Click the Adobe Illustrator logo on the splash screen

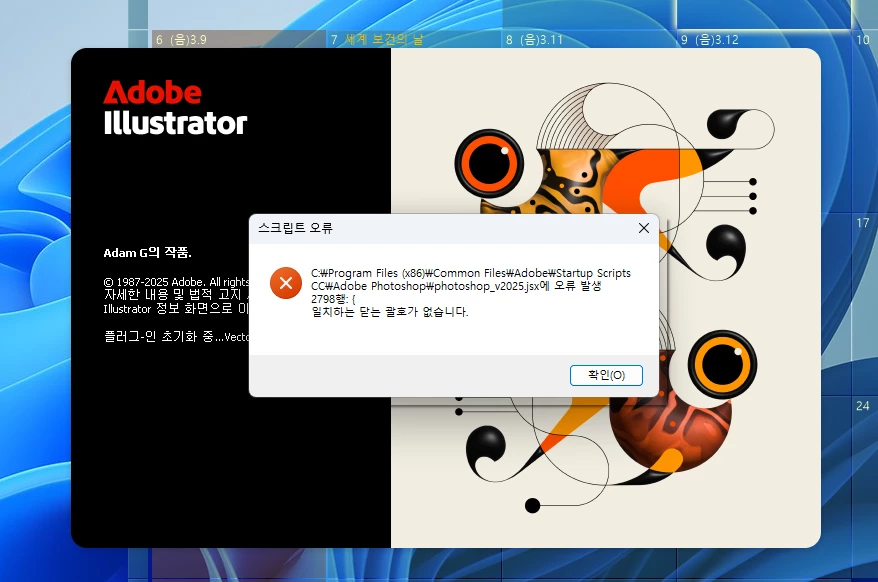point(175,108)
